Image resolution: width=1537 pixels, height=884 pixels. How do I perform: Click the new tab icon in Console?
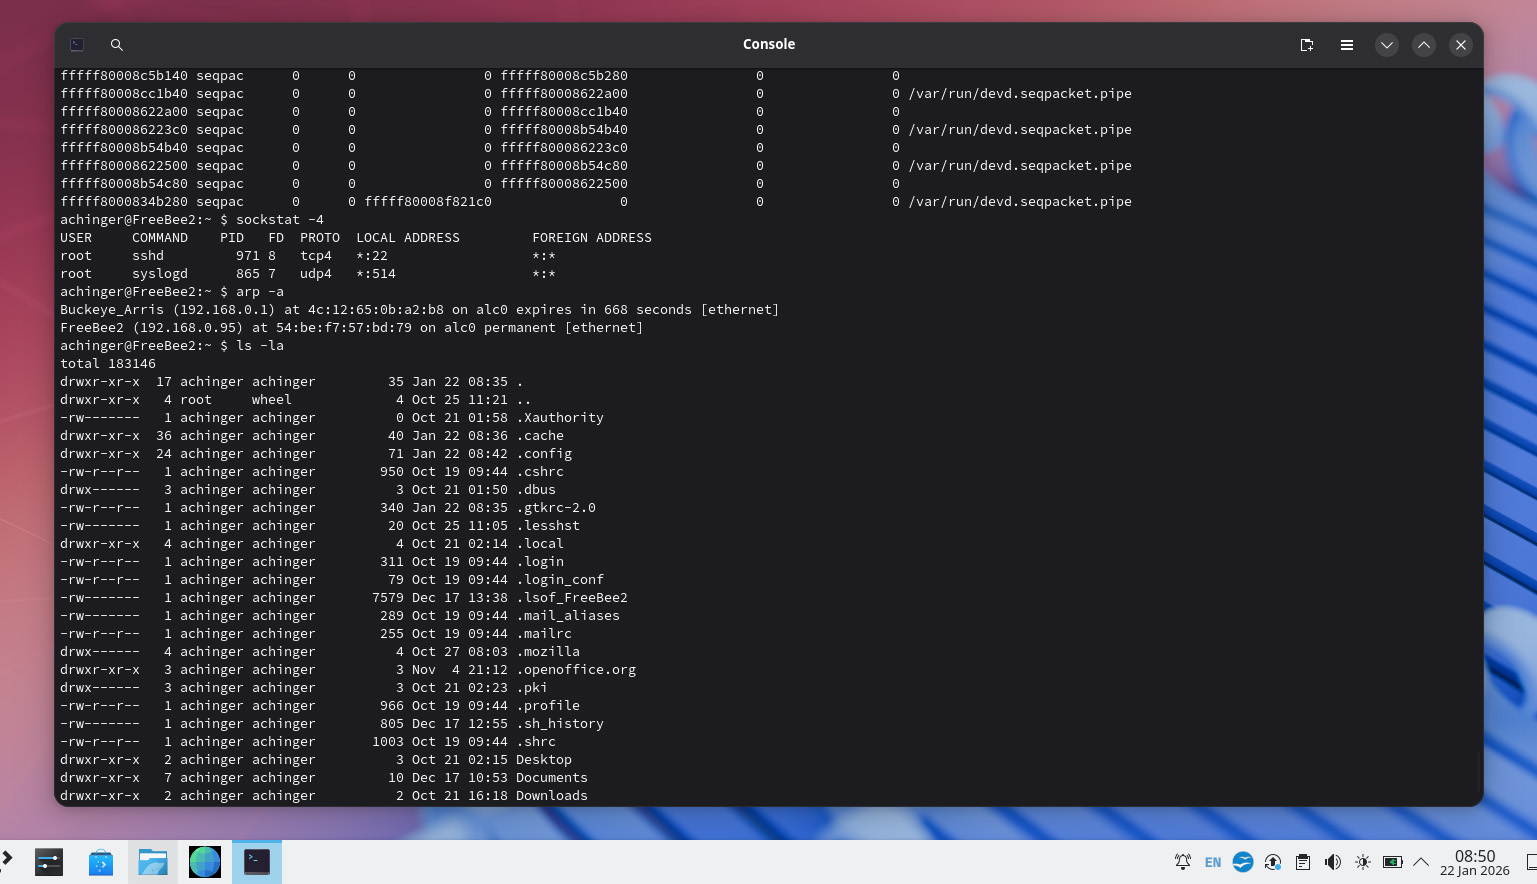click(x=1306, y=45)
